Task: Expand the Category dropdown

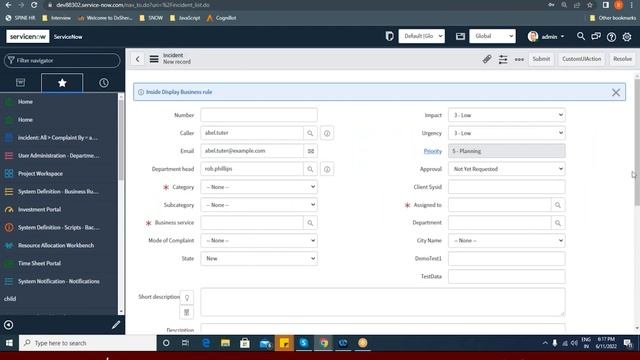Action: pos(259,187)
